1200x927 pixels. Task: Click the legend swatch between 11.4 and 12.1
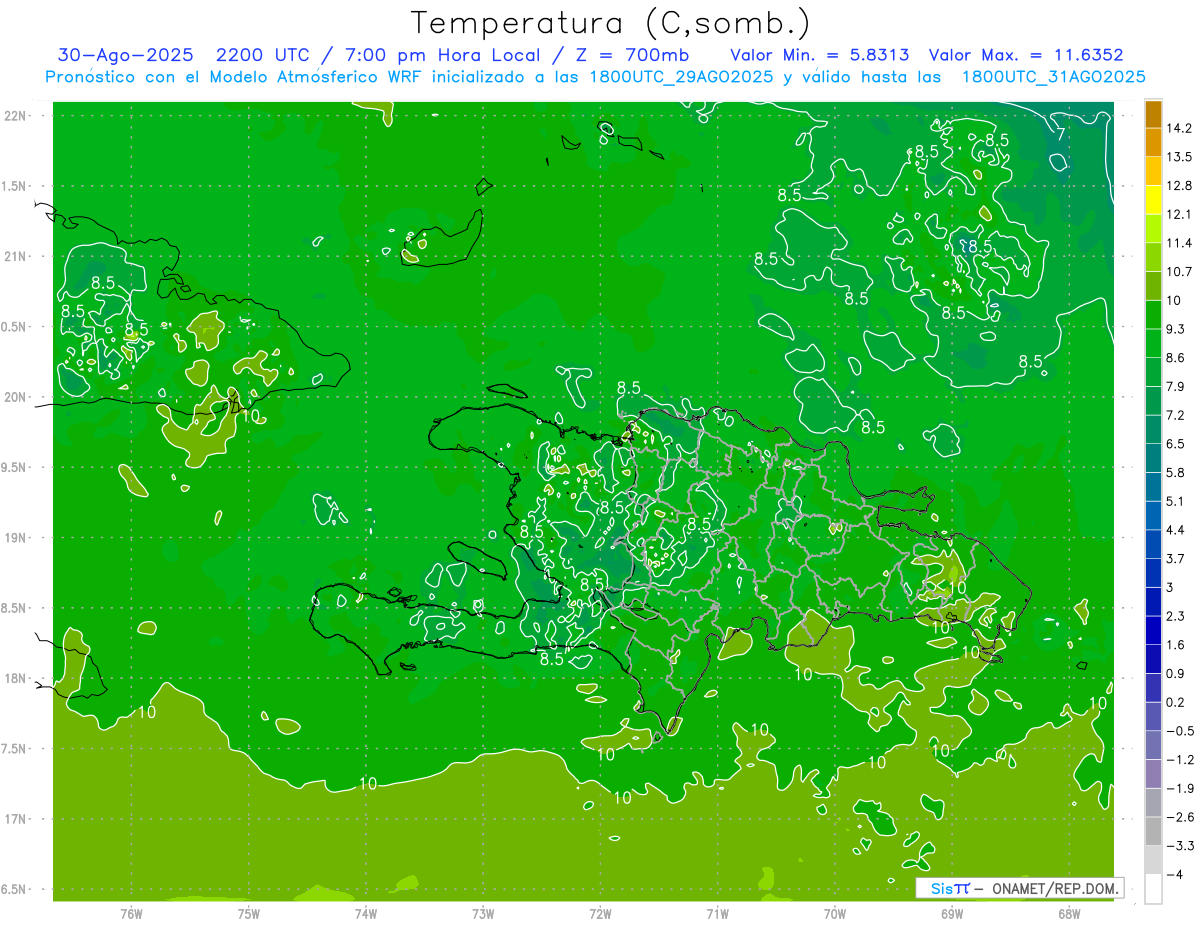pos(1153,228)
